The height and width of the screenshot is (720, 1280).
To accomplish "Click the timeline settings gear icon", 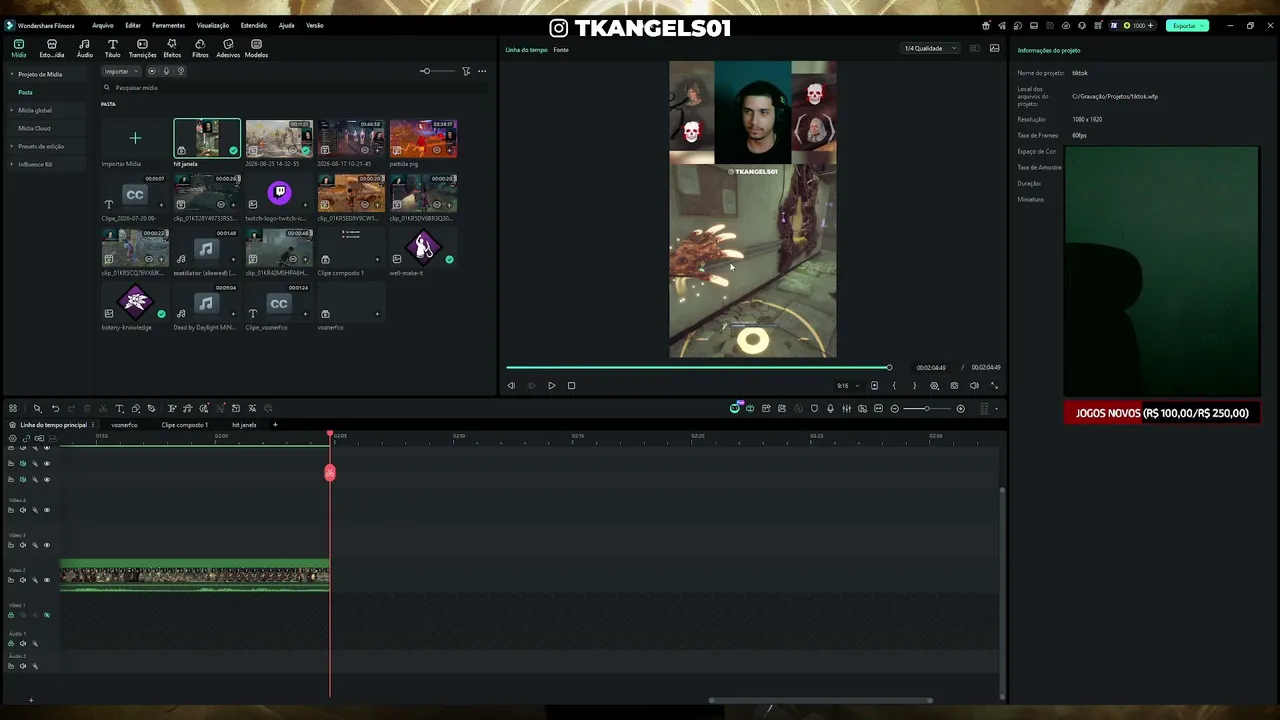I will (13, 438).
